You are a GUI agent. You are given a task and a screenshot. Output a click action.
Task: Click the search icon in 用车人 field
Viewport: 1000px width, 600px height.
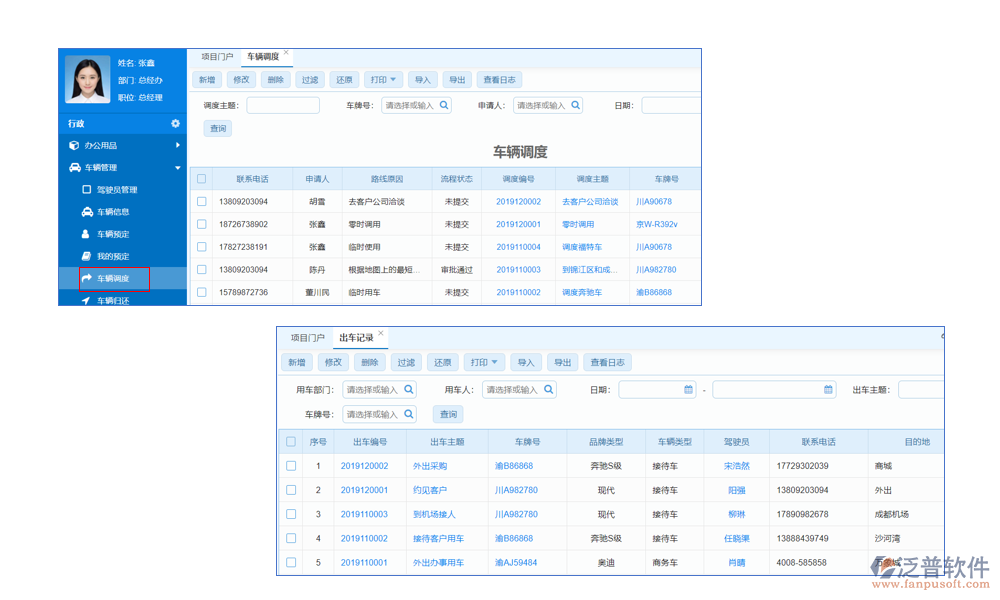(x=548, y=390)
